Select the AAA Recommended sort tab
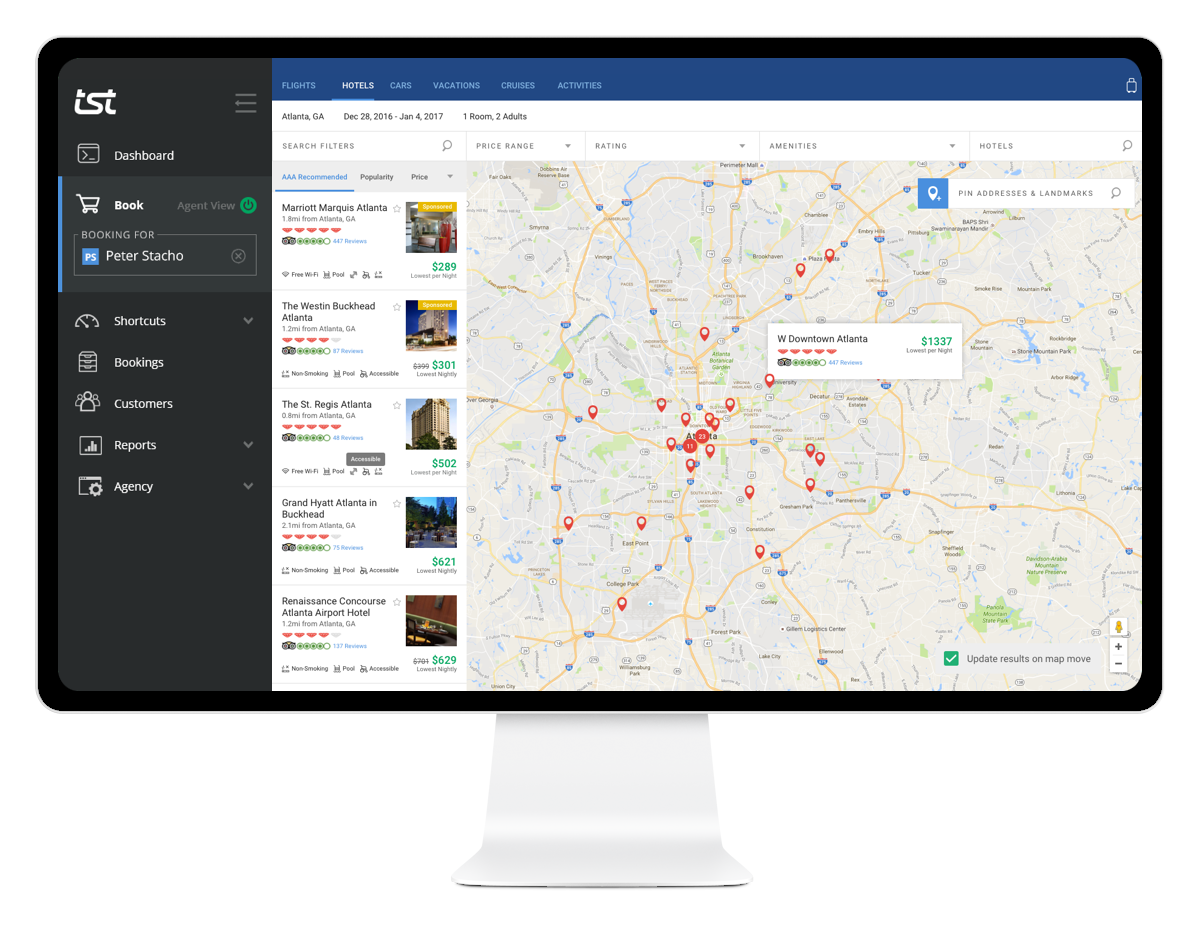The width and height of the screenshot is (1200, 940). 314,177
